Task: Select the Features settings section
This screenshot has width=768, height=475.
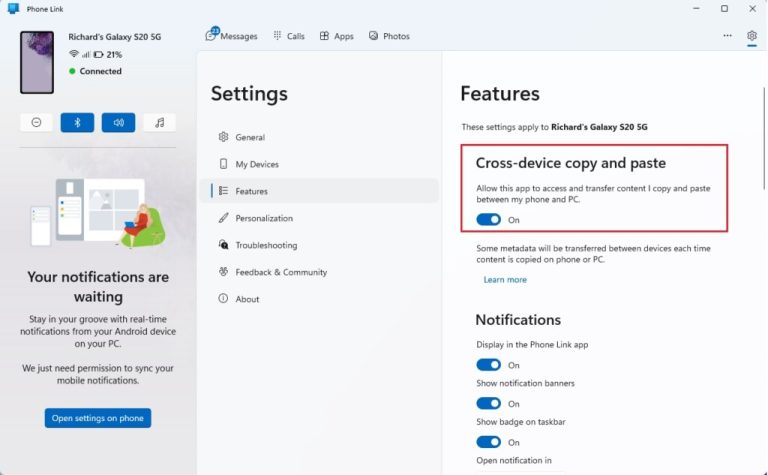Action: point(319,191)
